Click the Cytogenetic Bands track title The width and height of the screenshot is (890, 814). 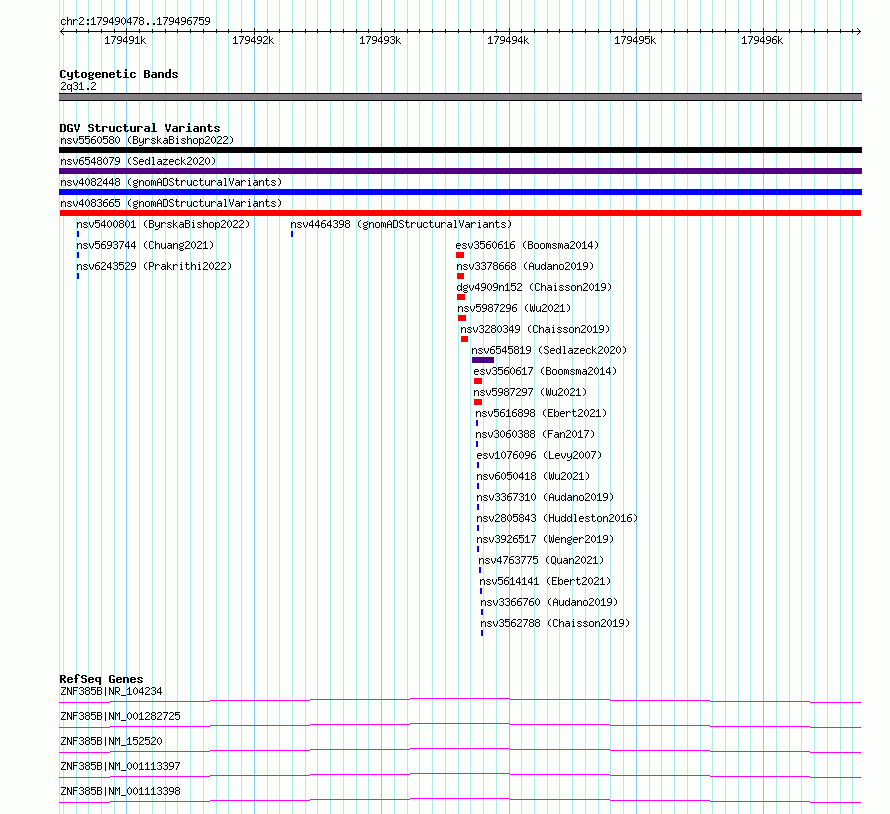(119, 74)
